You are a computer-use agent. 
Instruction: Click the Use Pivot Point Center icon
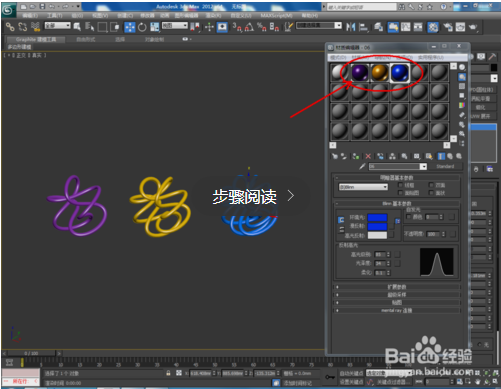(195, 27)
